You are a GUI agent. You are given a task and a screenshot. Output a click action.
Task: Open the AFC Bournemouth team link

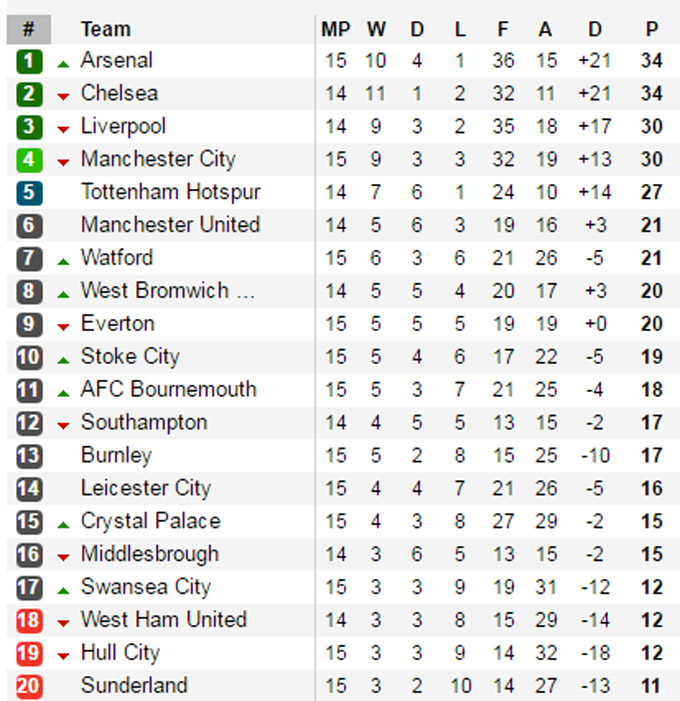169,389
